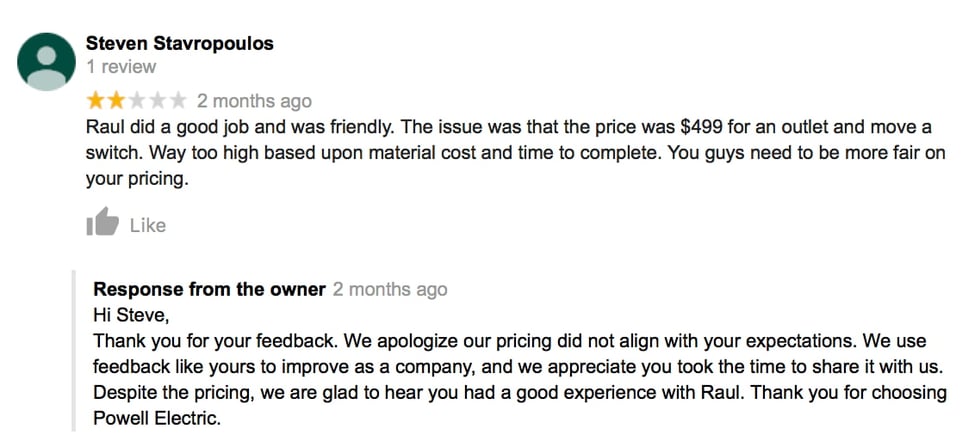
Task: Click the gray vertical bar beside owner response
Action: pos(73,350)
